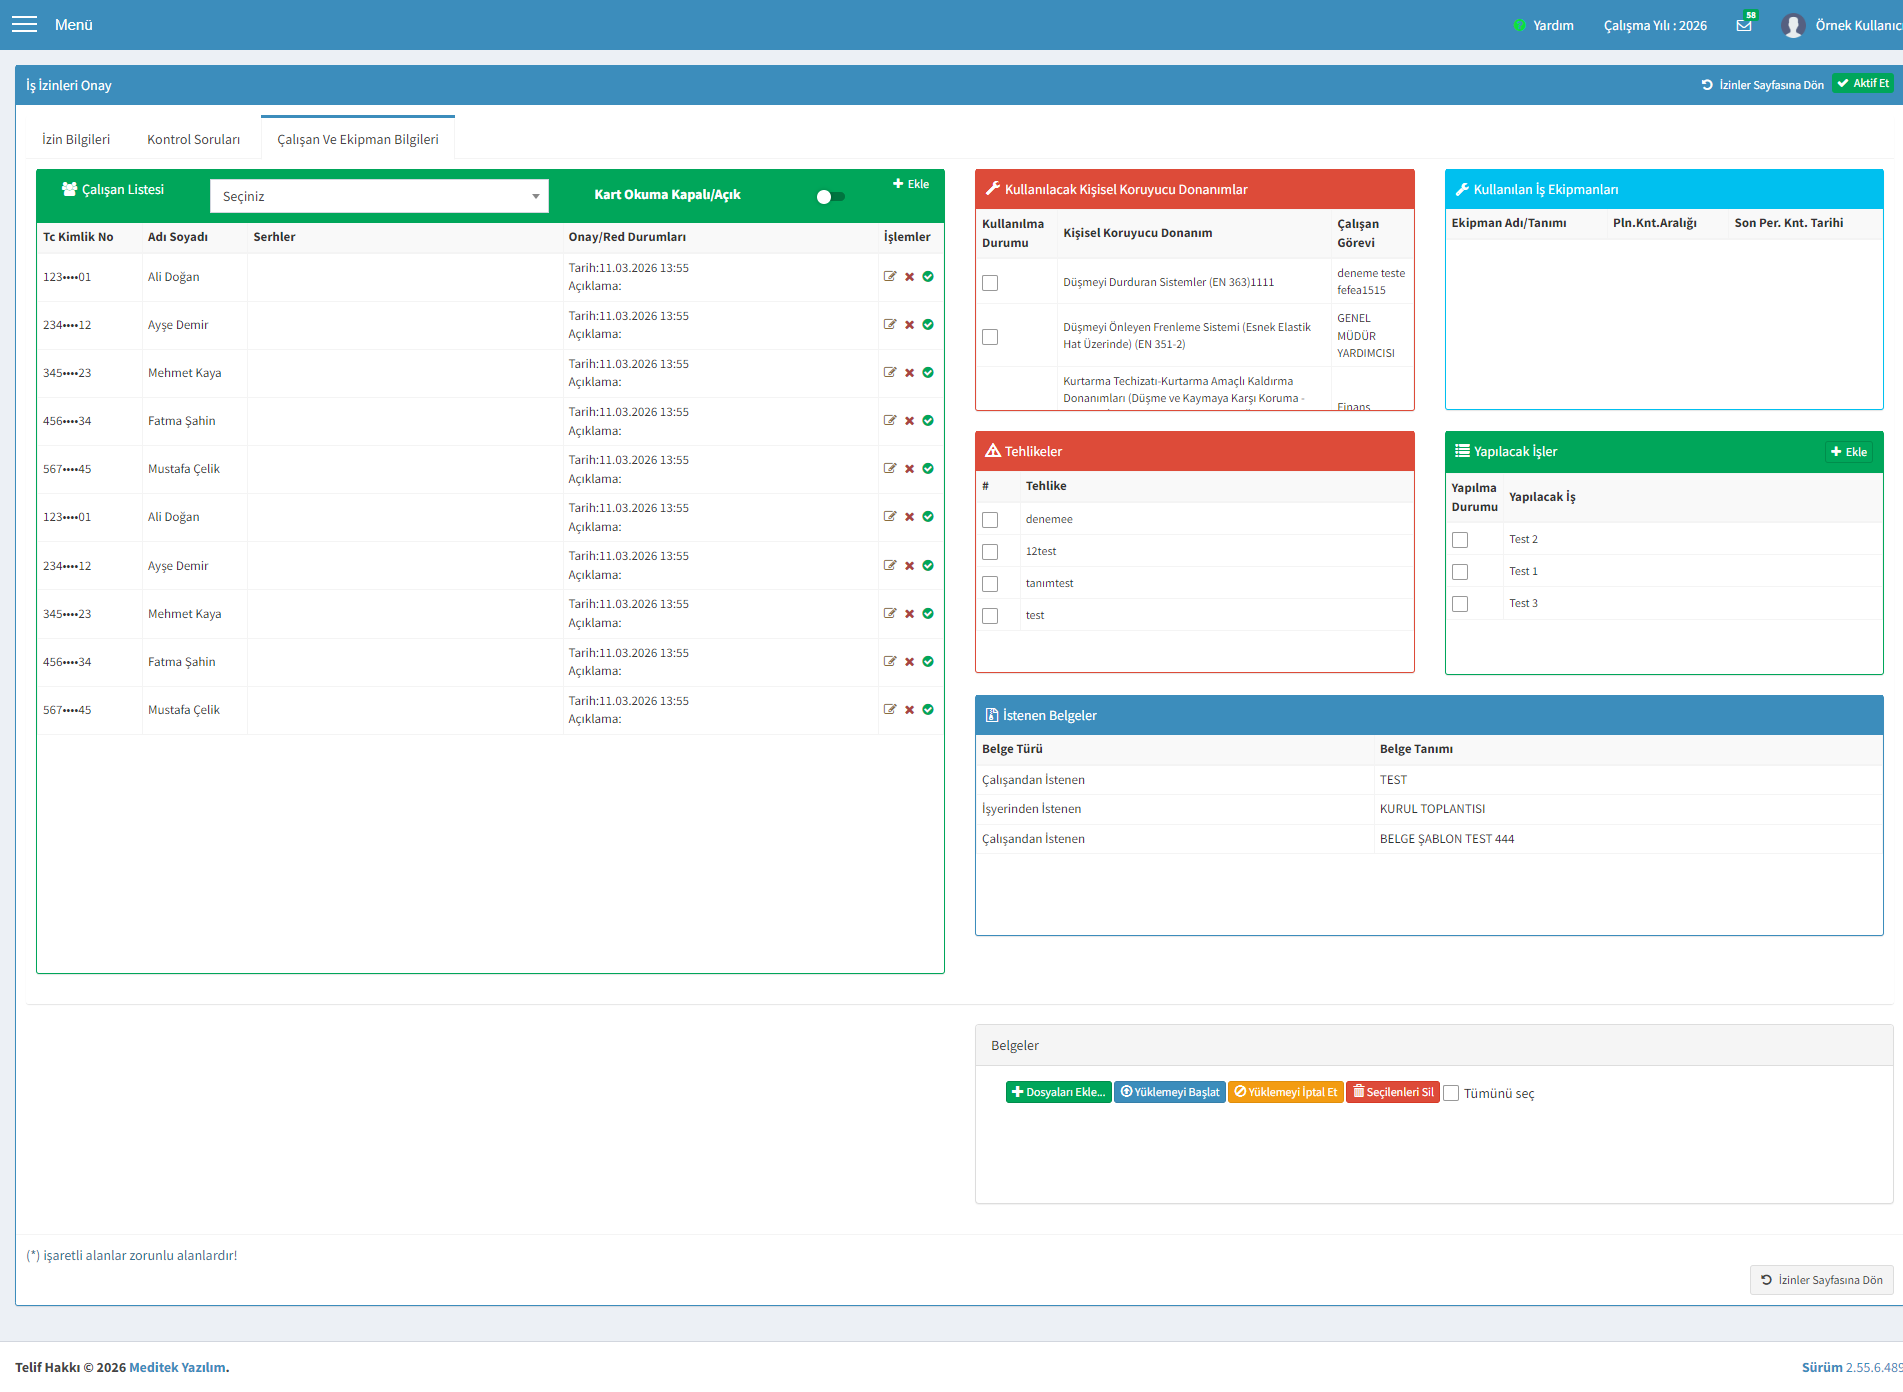The height and width of the screenshot is (1392, 1903).
Task: Switch to the Kontrol Soruları tab
Action: (193, 139)
